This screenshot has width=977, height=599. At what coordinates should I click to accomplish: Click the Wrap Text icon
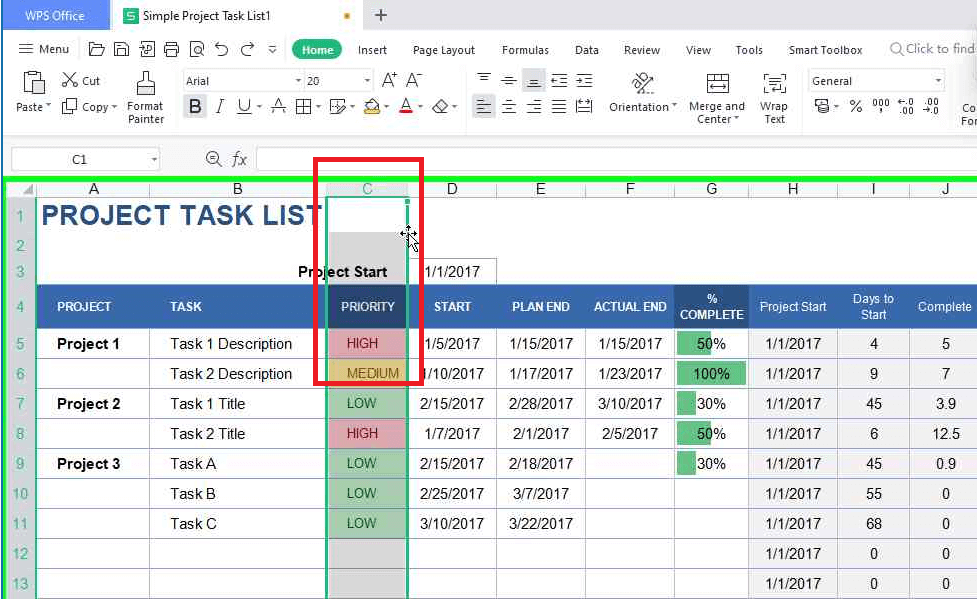coord(774,98)
